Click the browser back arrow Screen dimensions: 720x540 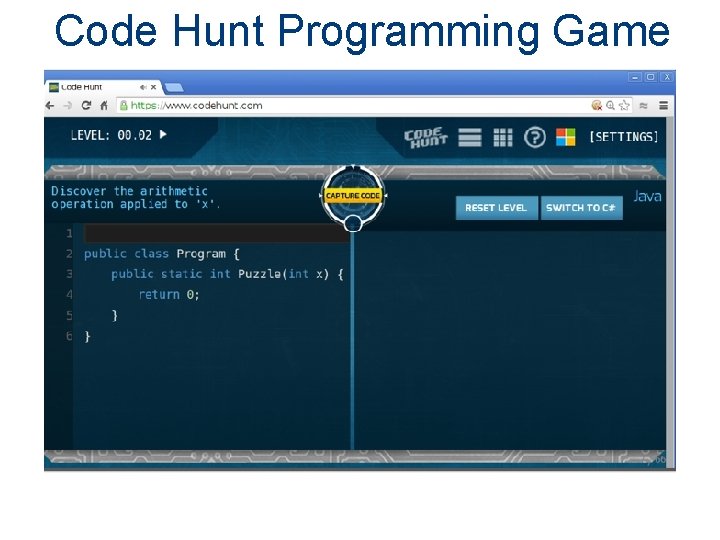coord(50,106)
